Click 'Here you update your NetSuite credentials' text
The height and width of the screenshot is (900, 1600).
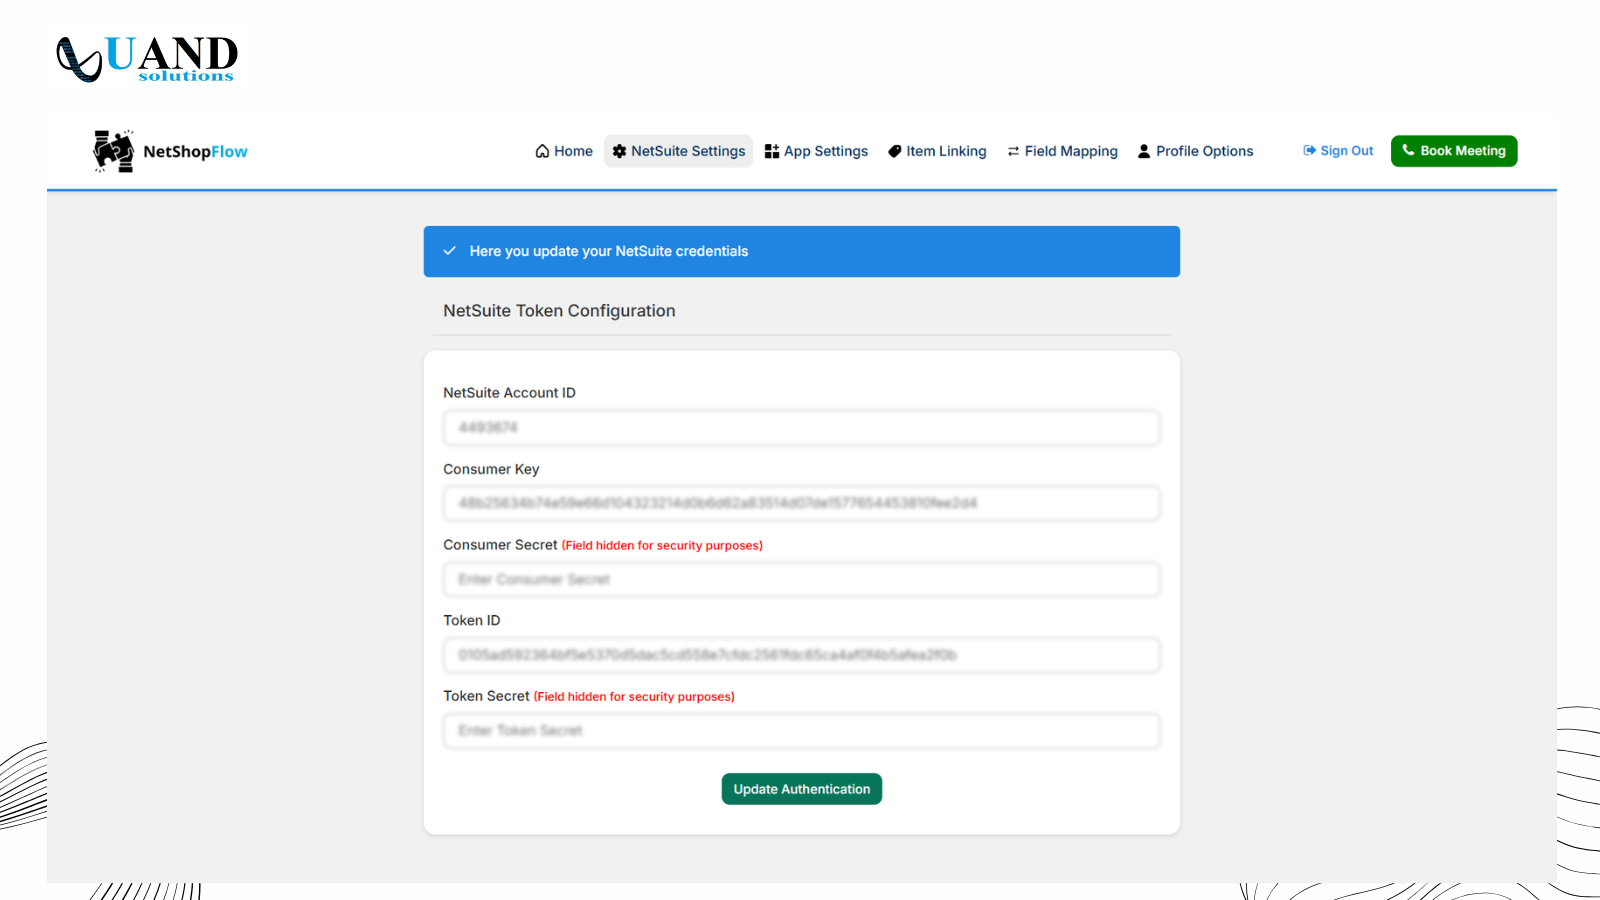click(609, 251)
